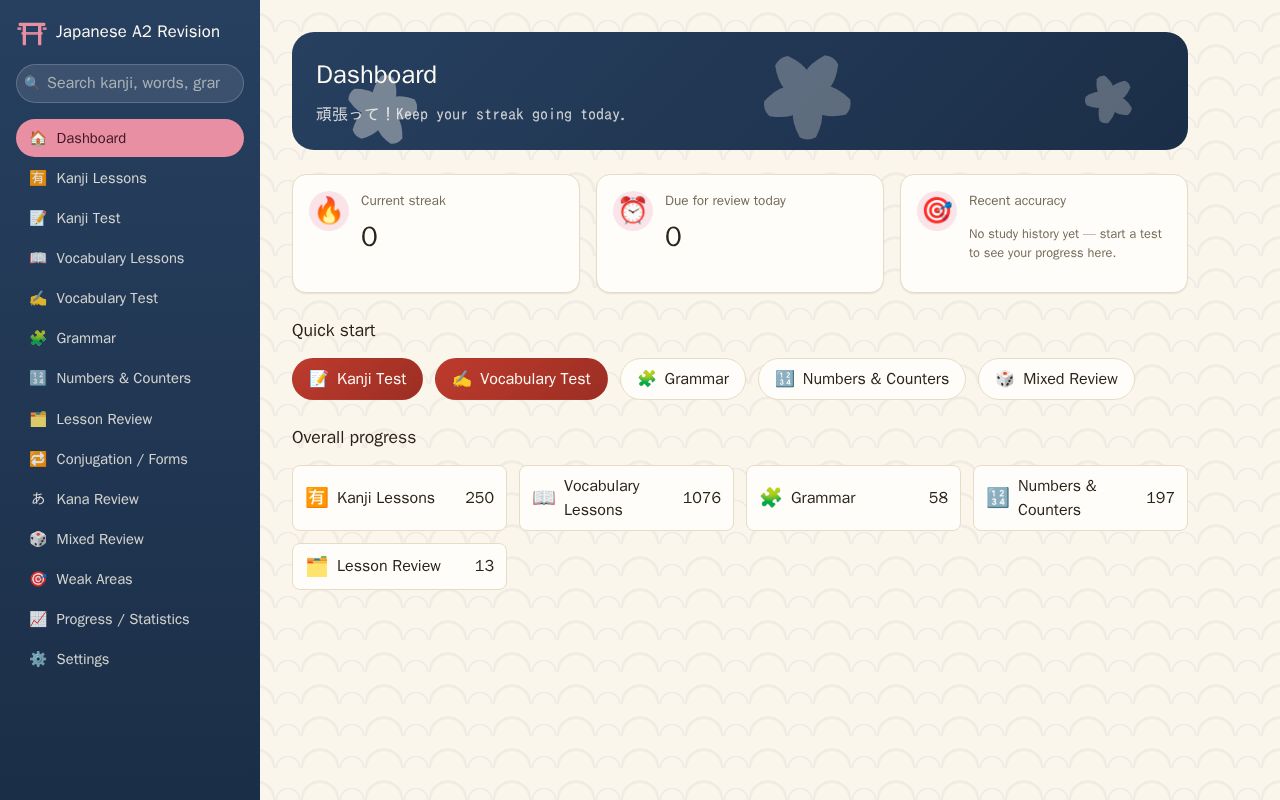This screenshot has width=1280, height=800.
Task: Click the Grammar puzzle icon in sidebar
Action: [38, 338]
